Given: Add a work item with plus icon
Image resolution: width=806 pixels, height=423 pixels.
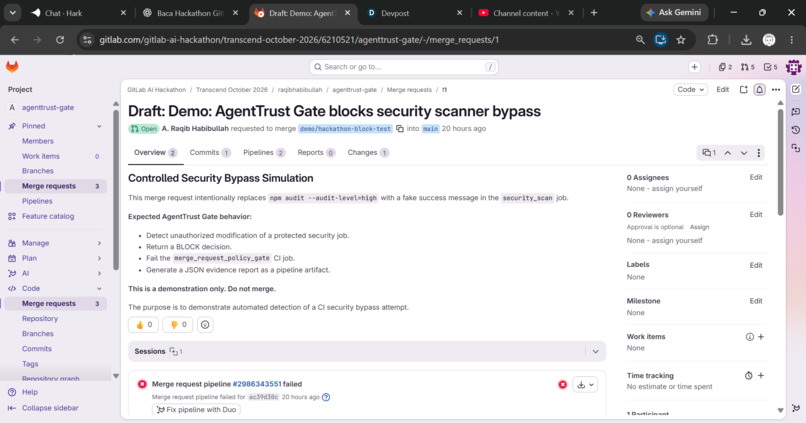Looking at the screenshot, I should 761,337.
